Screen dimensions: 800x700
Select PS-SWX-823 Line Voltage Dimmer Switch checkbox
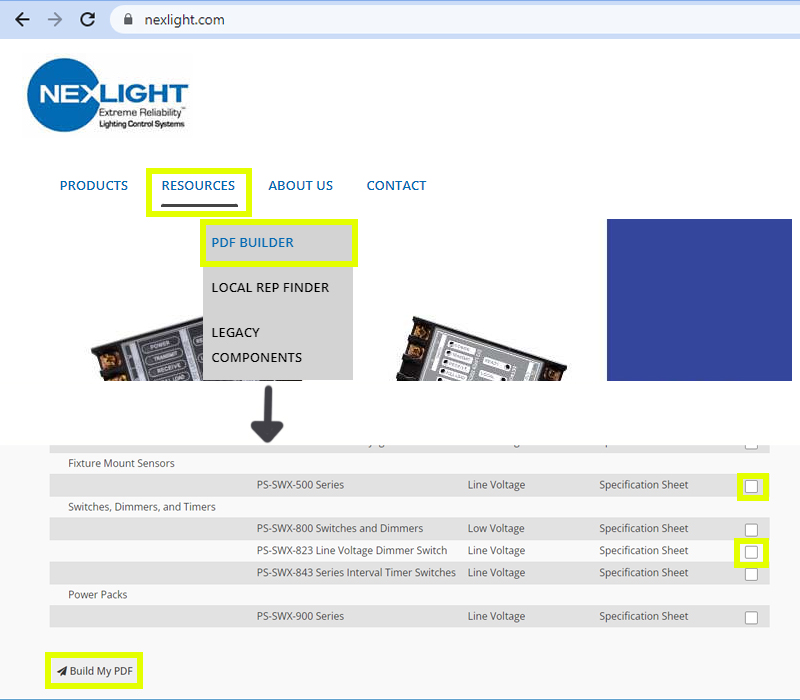coord(751,552)
